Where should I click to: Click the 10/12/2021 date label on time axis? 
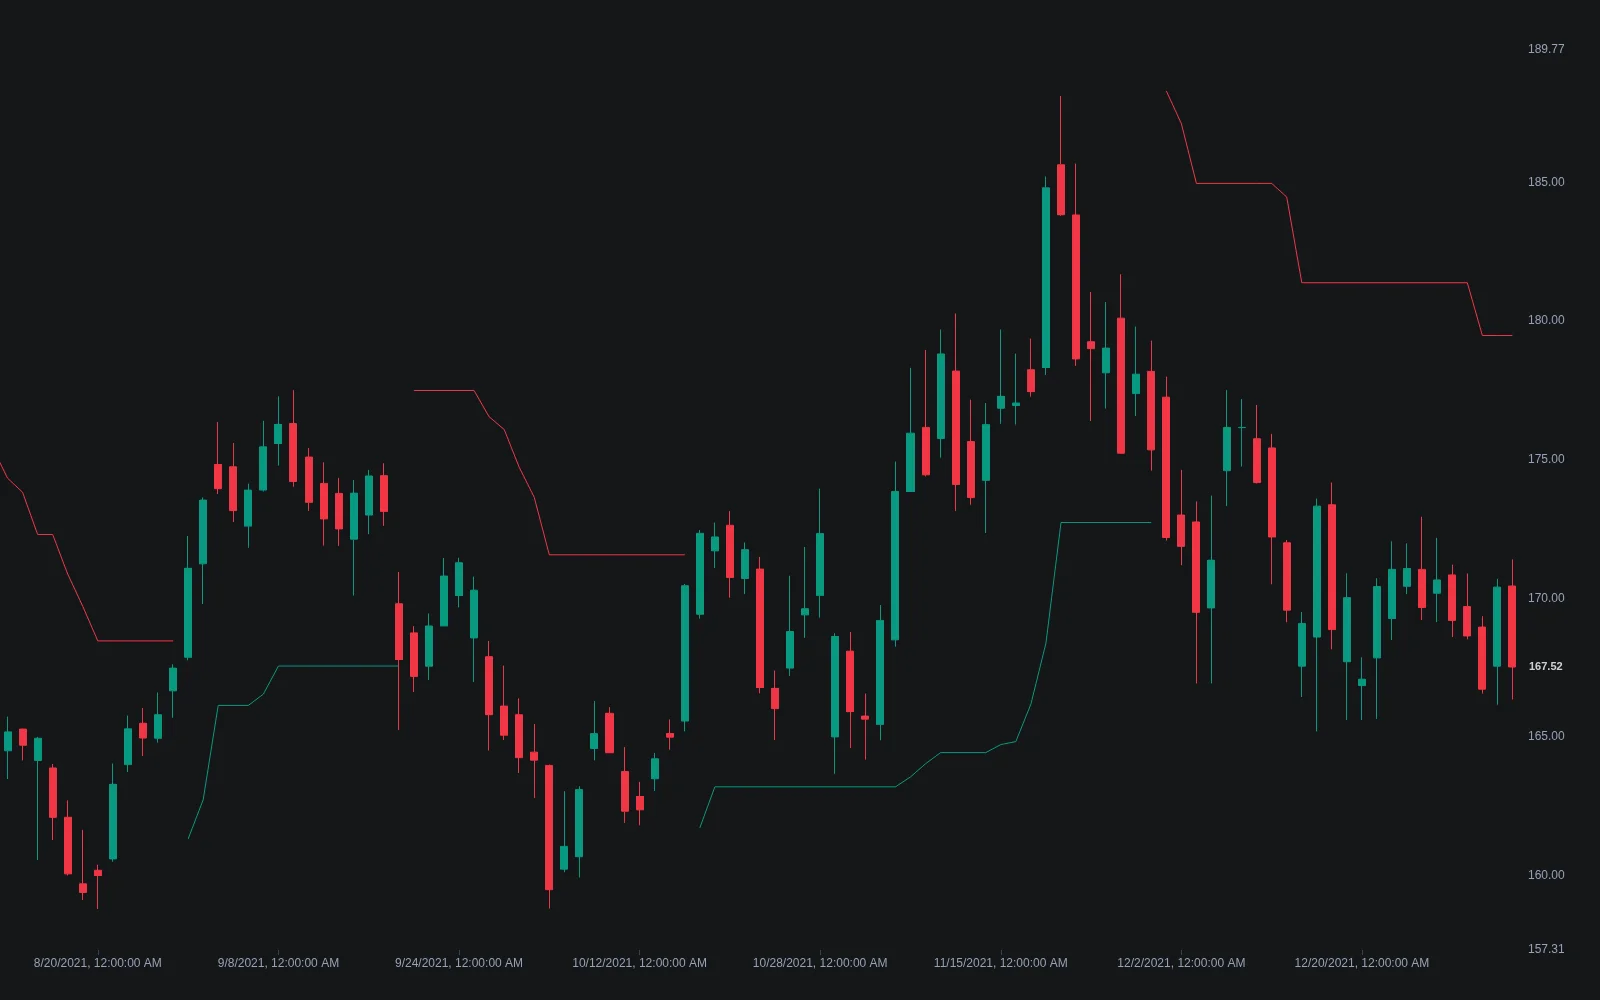coord(639,963)
